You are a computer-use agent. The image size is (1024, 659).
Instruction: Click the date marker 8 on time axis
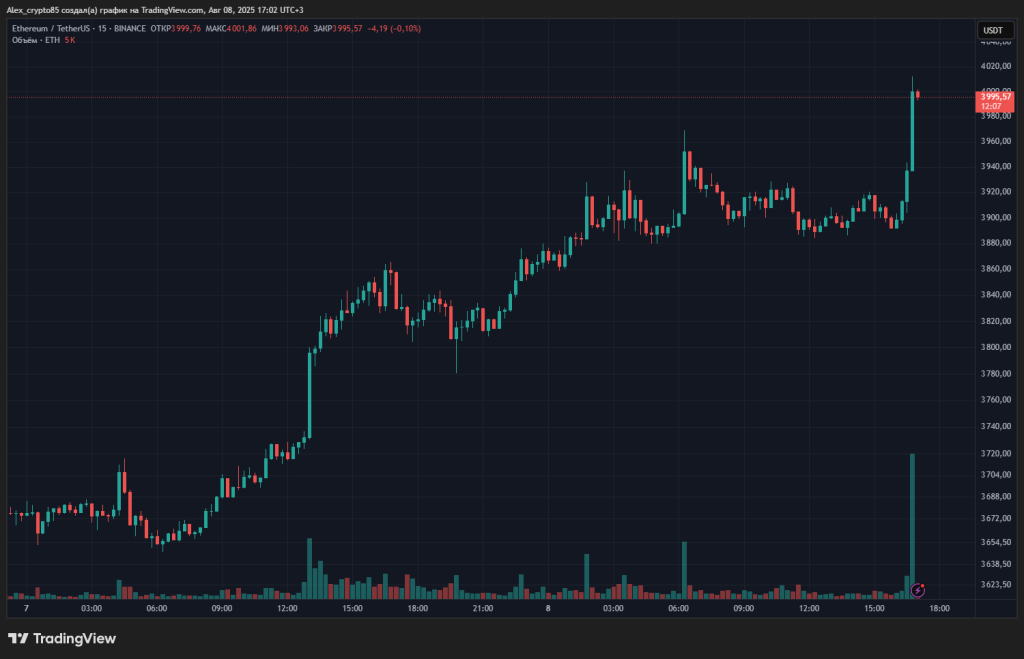point(548,608)
